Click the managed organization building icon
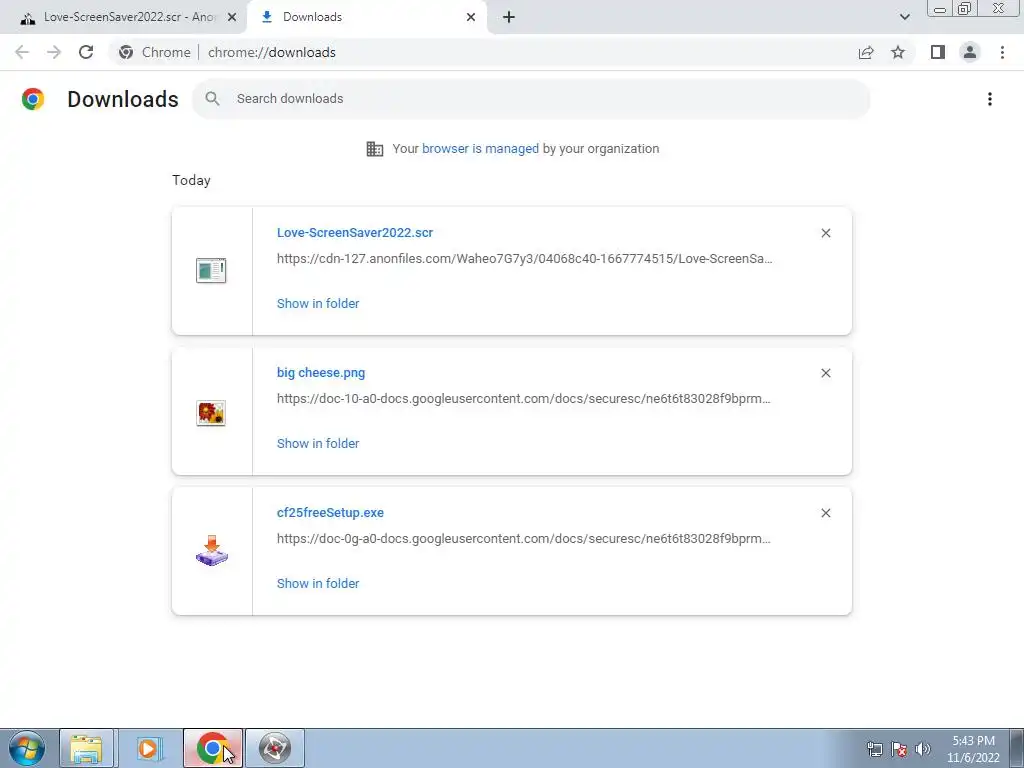This screenshot has width=1024, height=768. pos(374,149)
